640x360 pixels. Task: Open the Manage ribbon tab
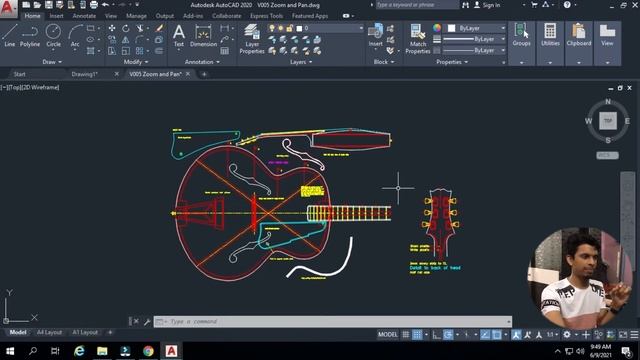(x=136, y=16)
